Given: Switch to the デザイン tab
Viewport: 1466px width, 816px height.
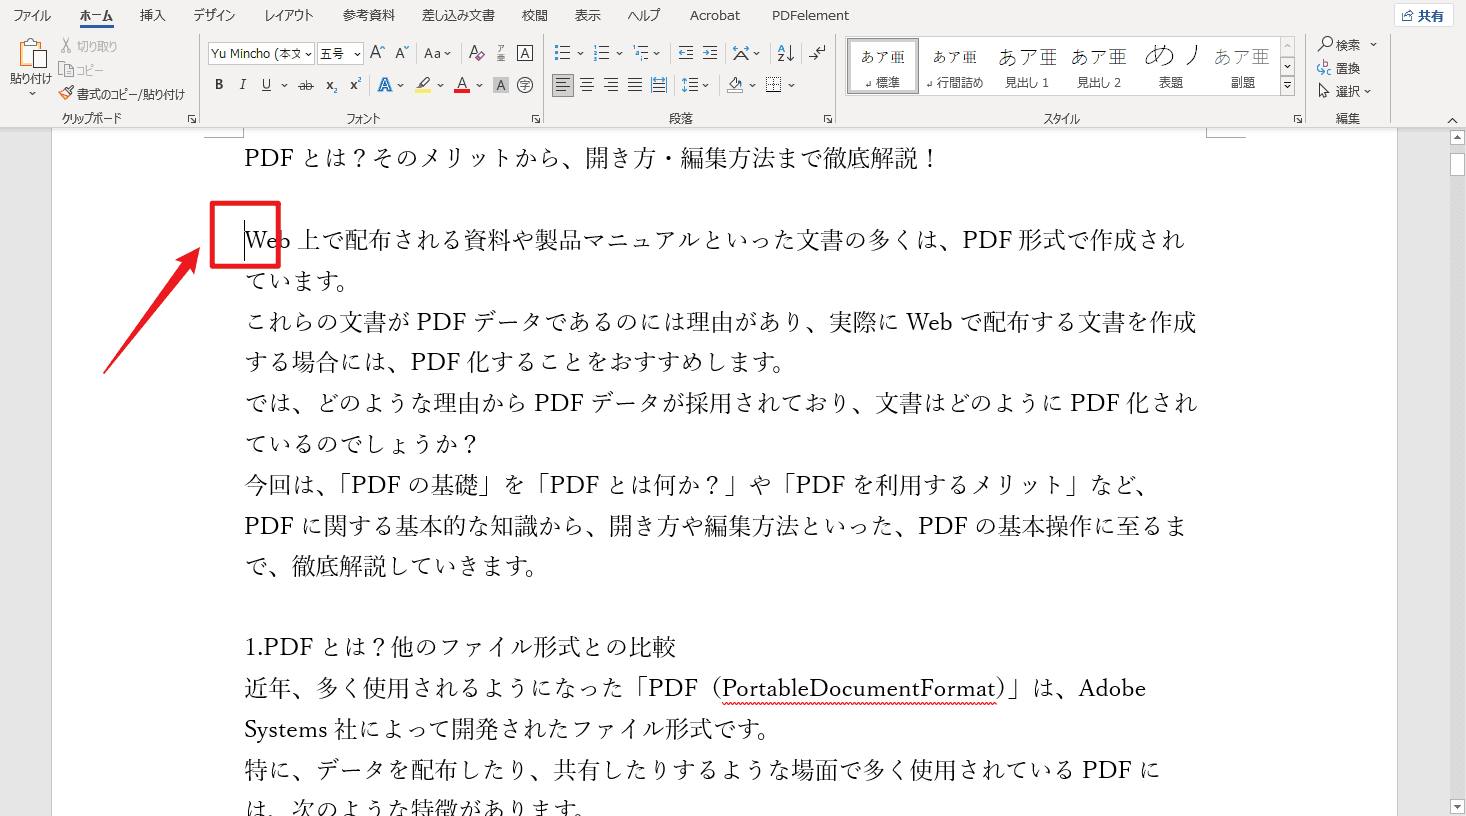Looking at the screenshot, I should (x=214, y=15).
